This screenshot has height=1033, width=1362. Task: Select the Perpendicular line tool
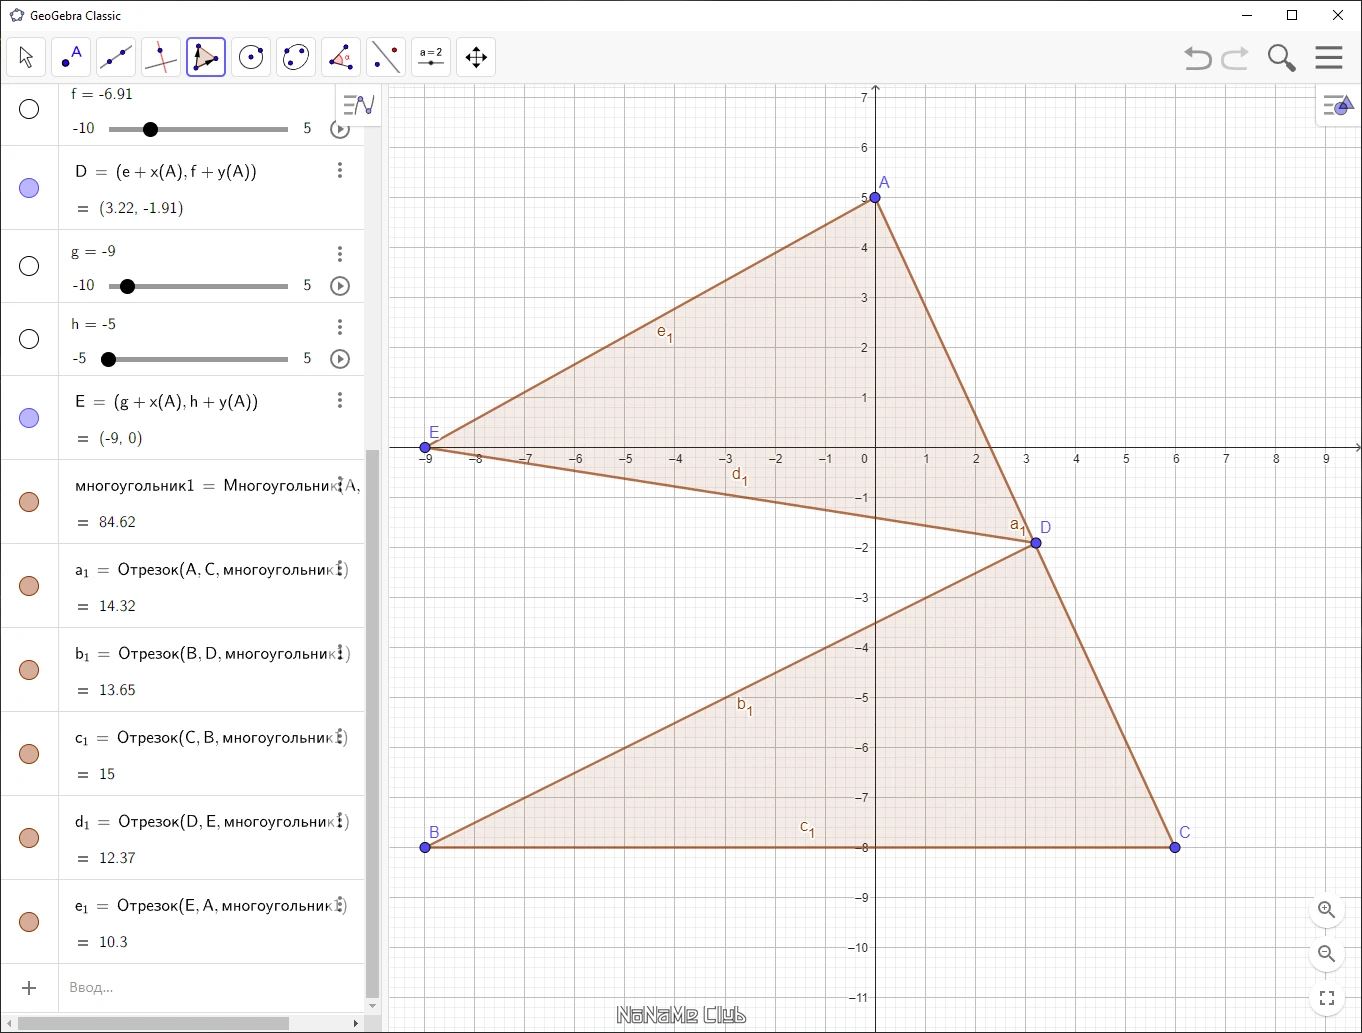[161, 57]
